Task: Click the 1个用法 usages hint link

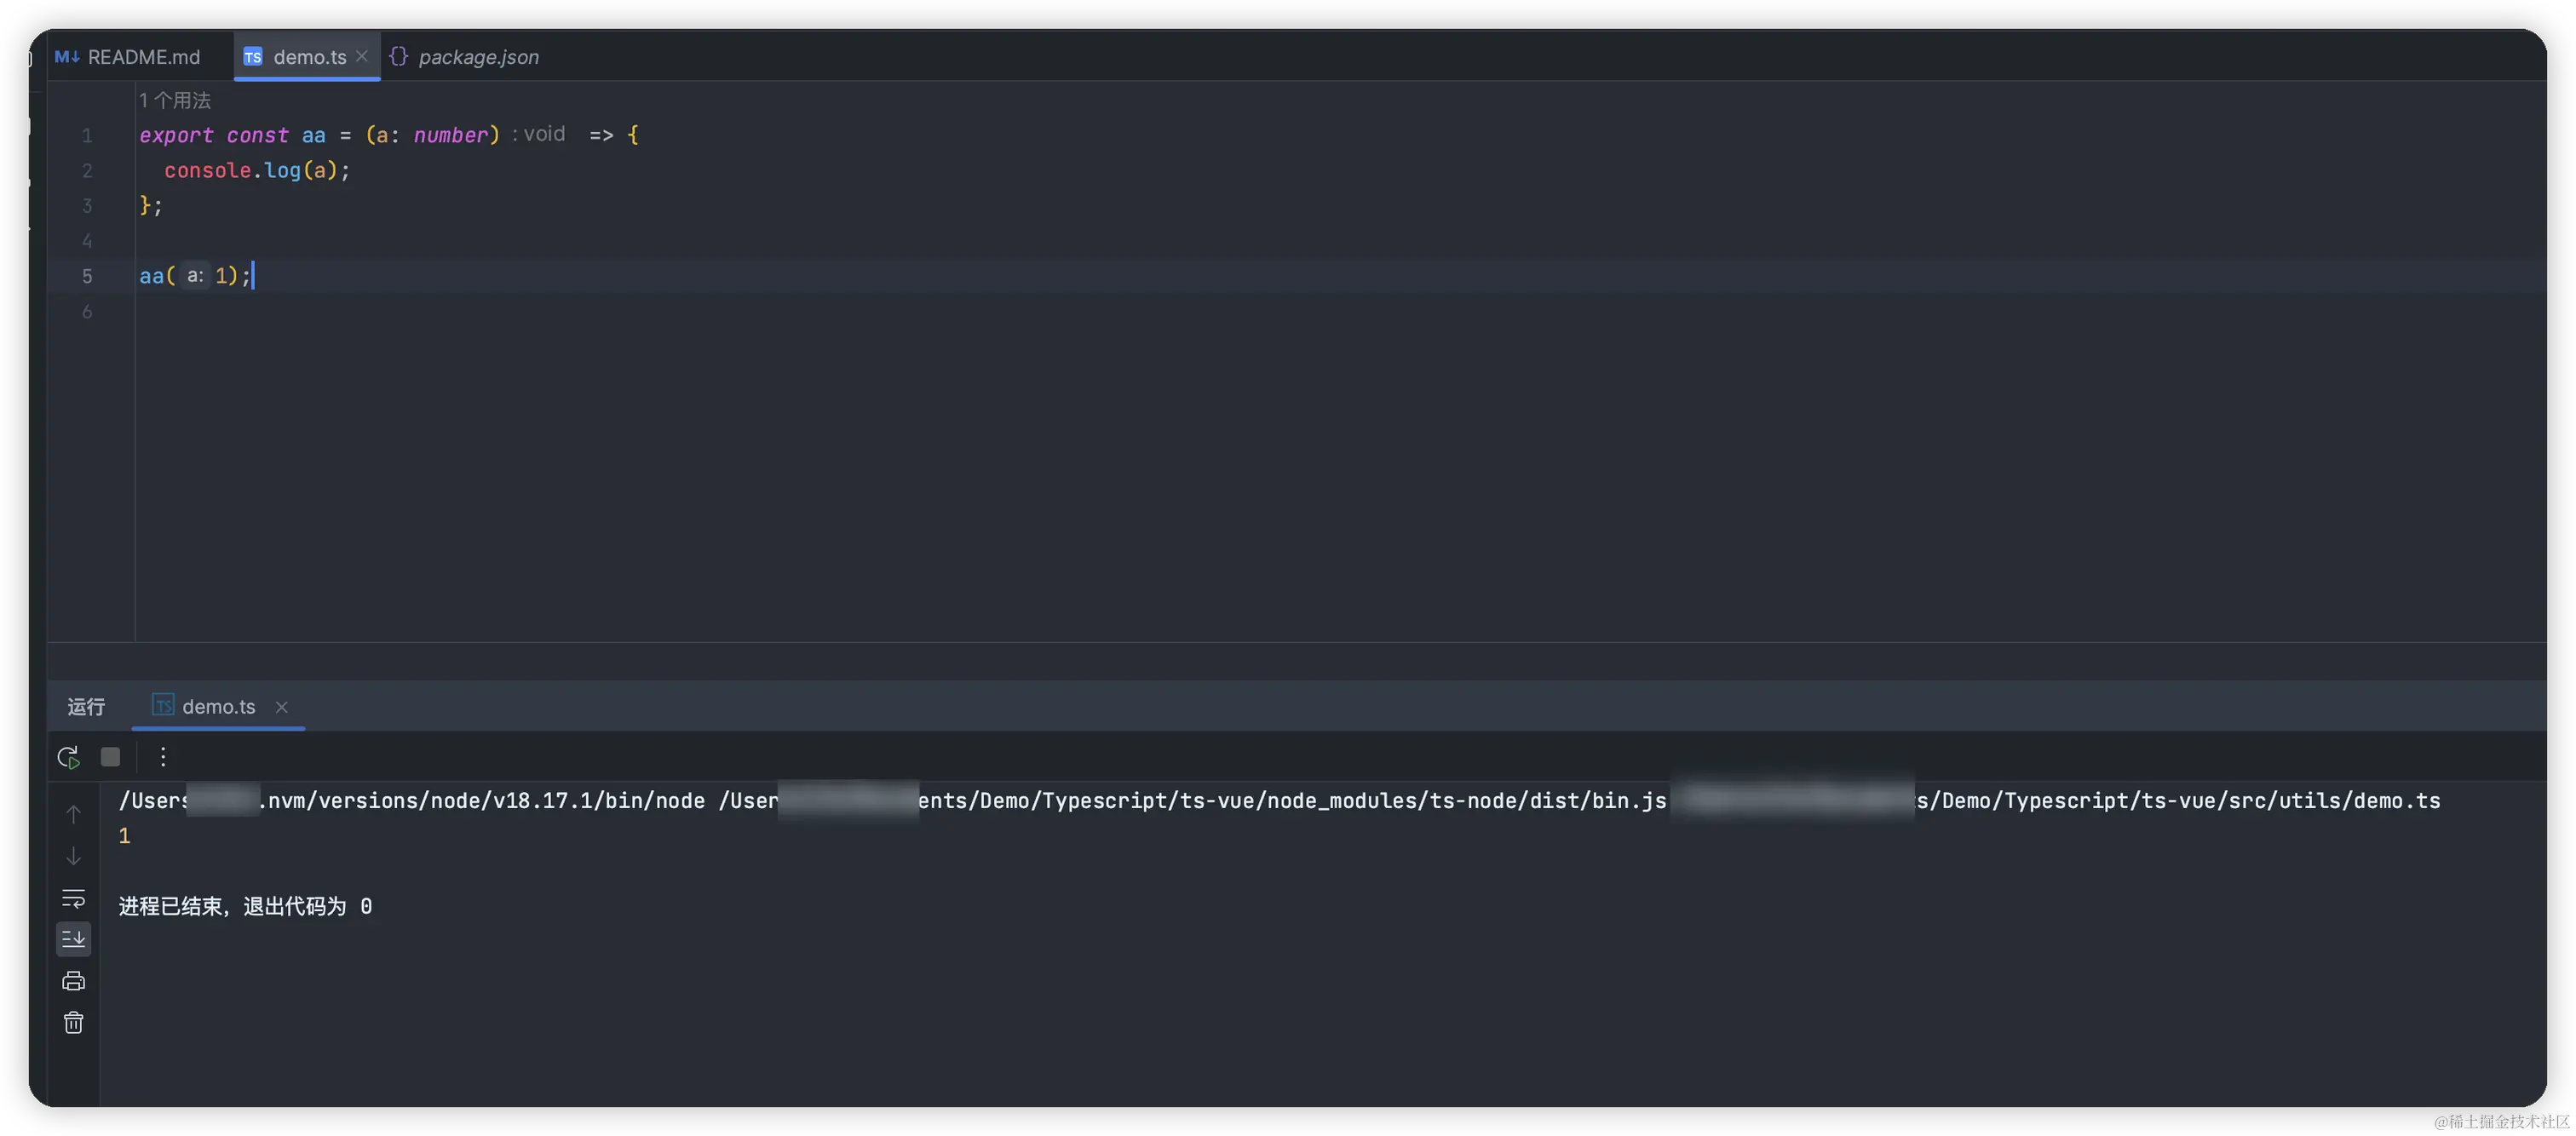Action: (x=175, y=100)
